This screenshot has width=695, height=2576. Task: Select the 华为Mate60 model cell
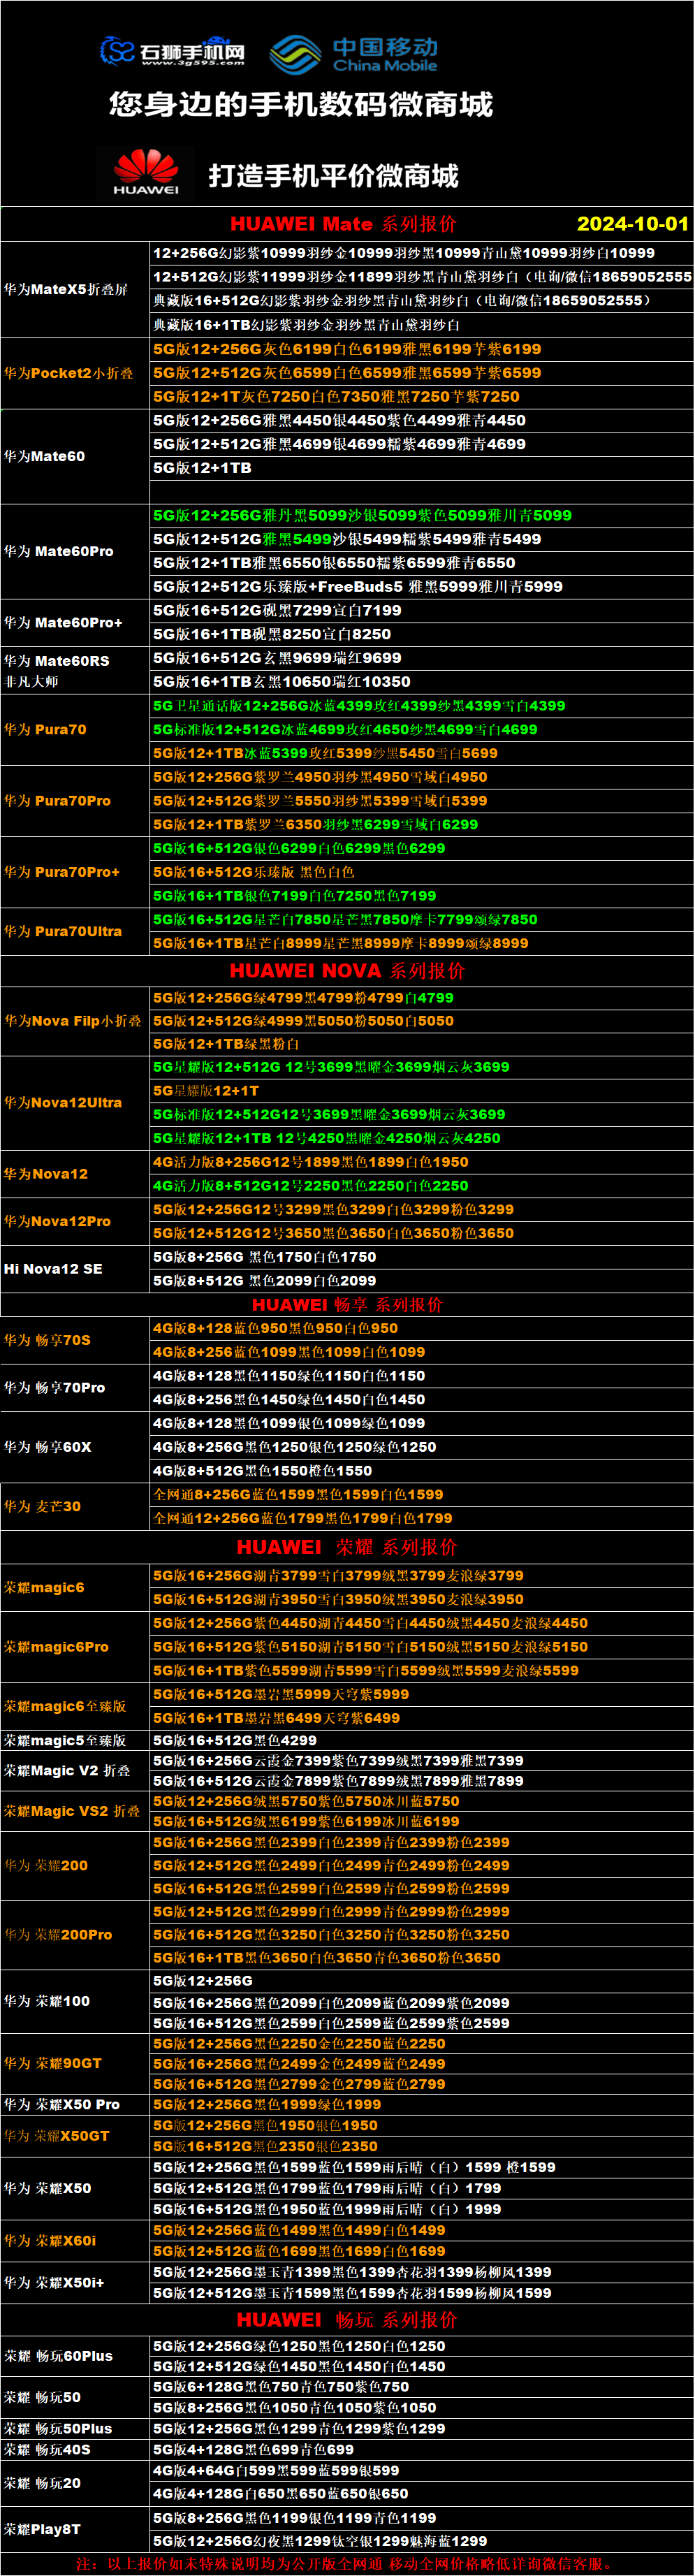[x=75, y=456]
